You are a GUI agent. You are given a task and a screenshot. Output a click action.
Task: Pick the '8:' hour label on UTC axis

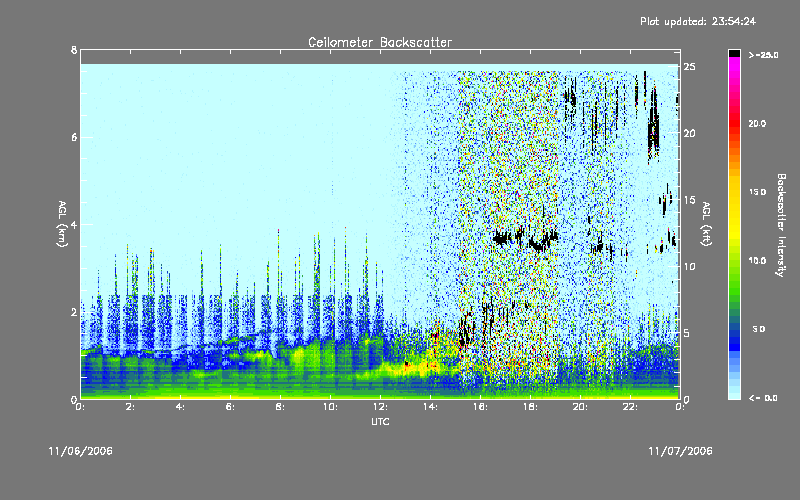point(280,407)
